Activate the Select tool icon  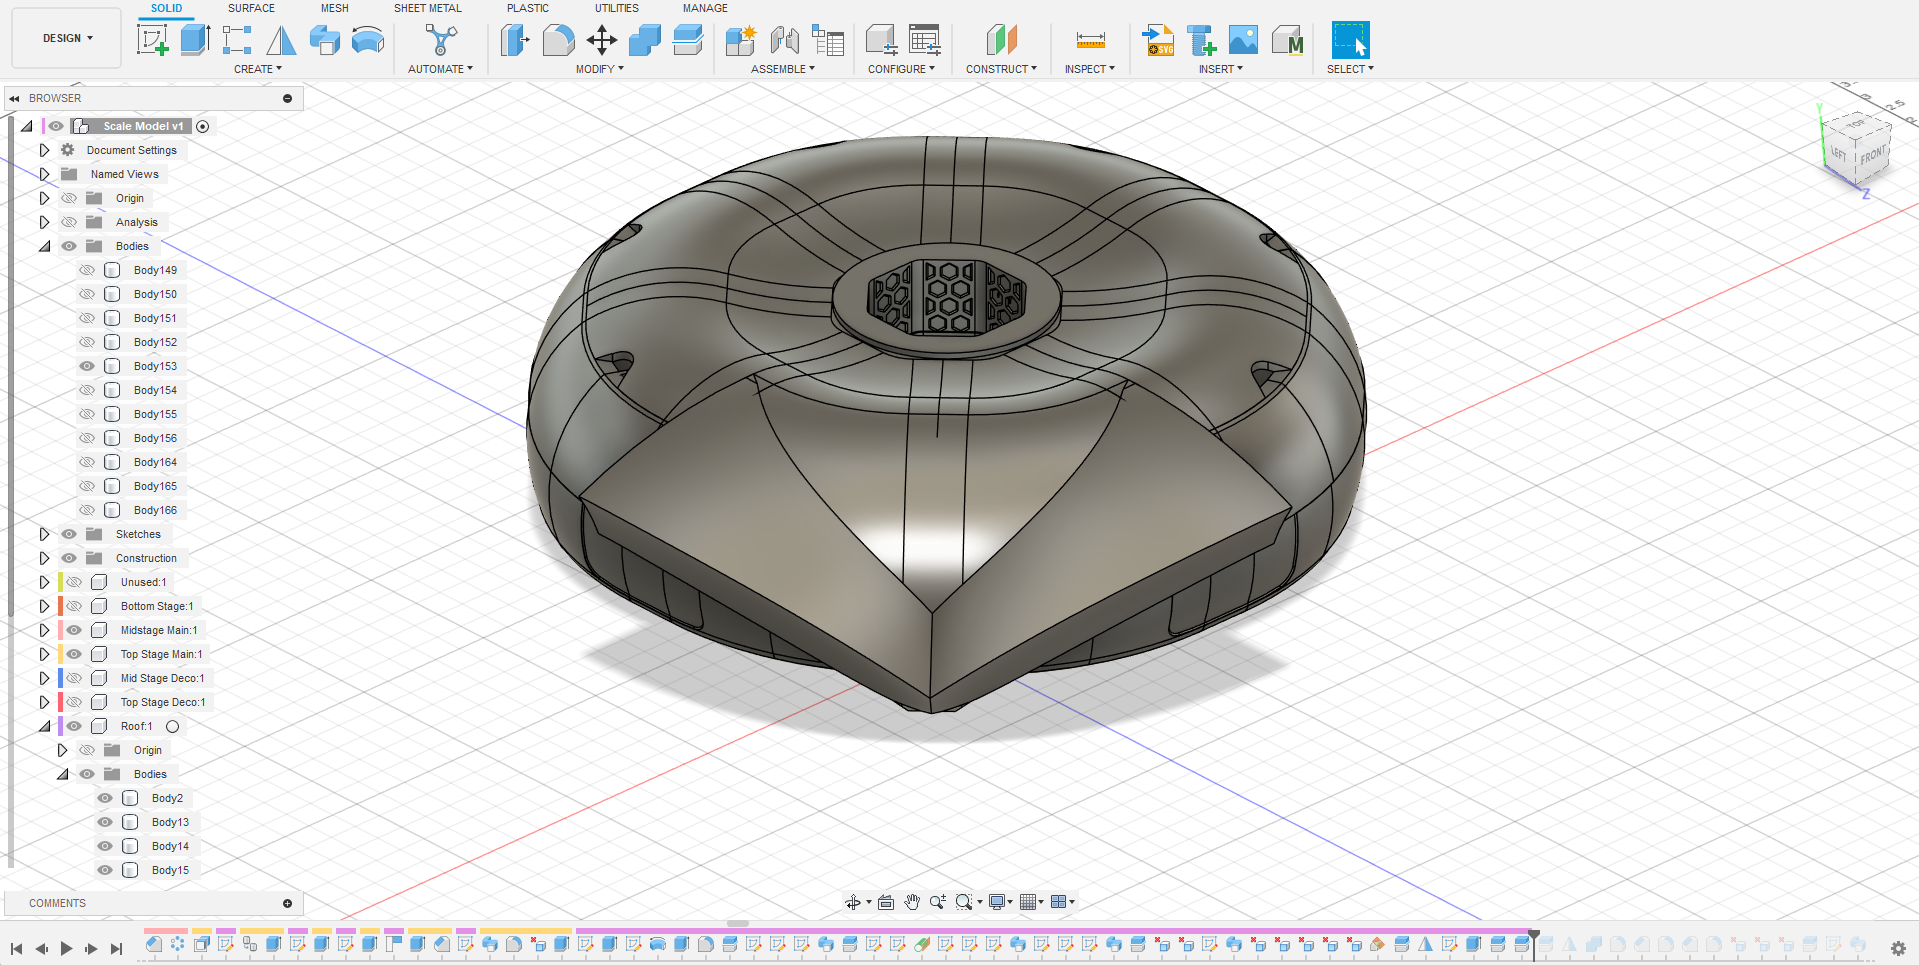tap(1350, 40)
